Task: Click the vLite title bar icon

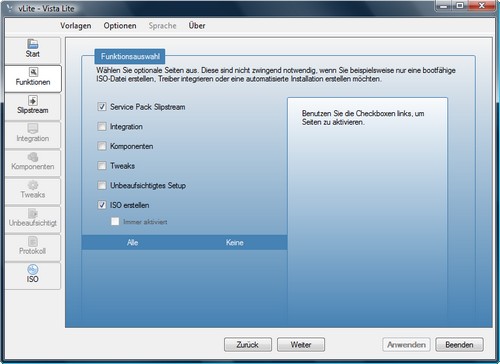Action: (9, 8)
